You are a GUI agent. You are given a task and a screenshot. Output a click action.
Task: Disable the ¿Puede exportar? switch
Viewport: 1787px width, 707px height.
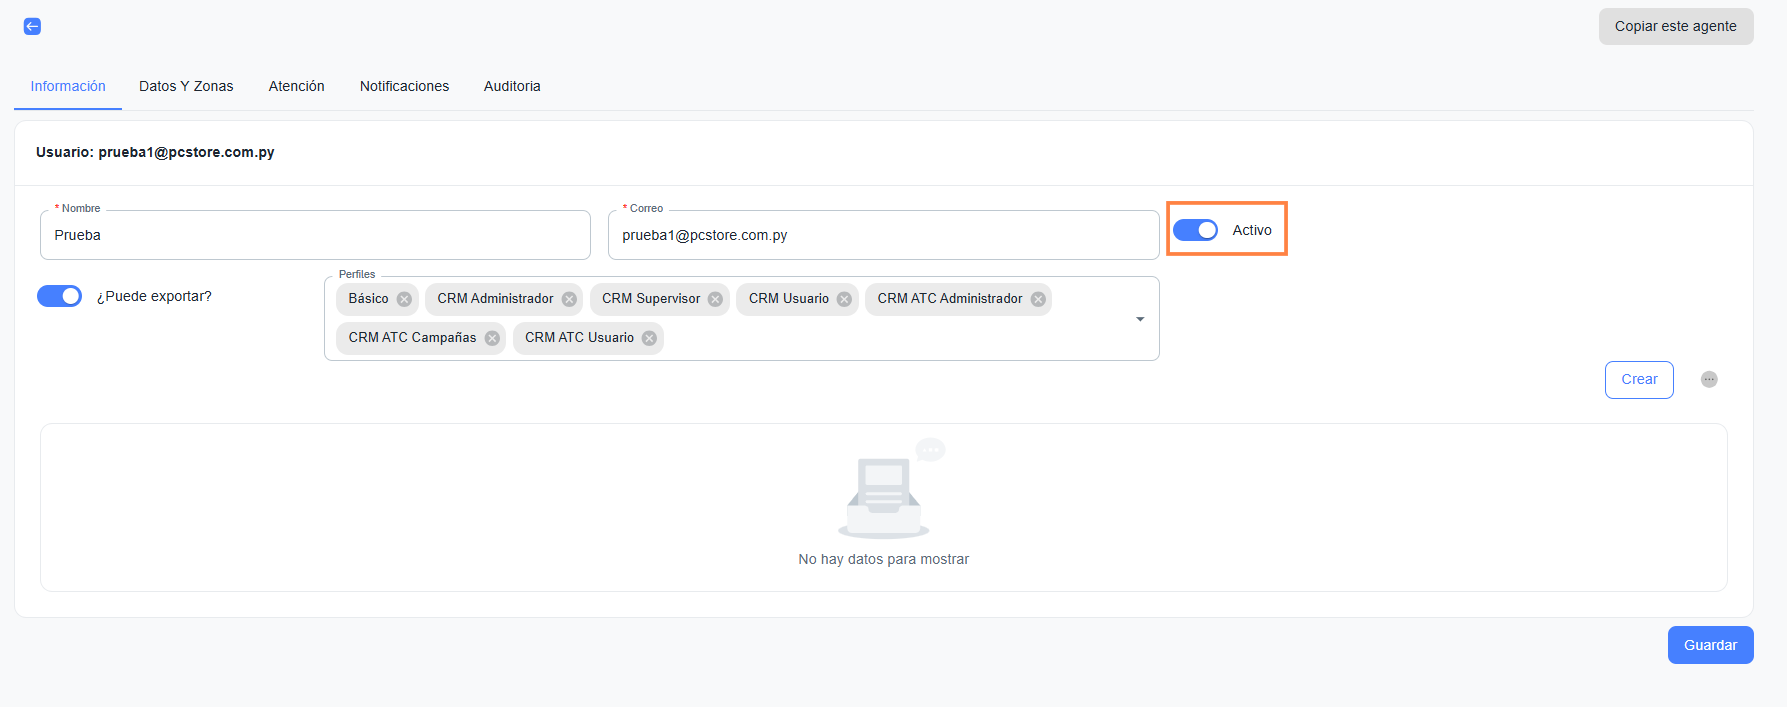59,296
